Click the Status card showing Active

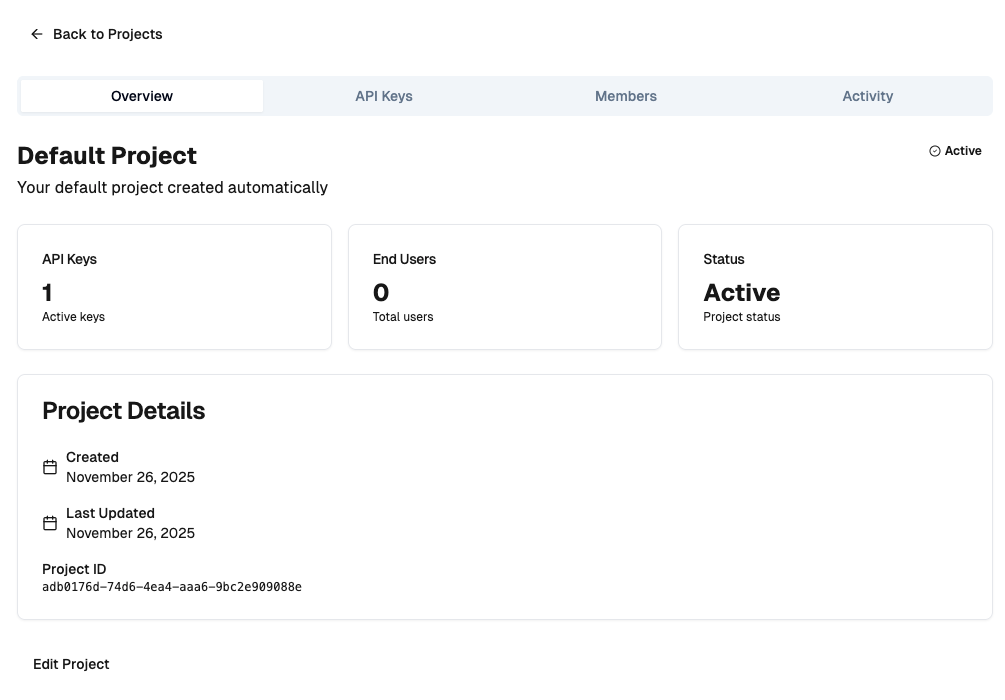[x=835, y=286]
